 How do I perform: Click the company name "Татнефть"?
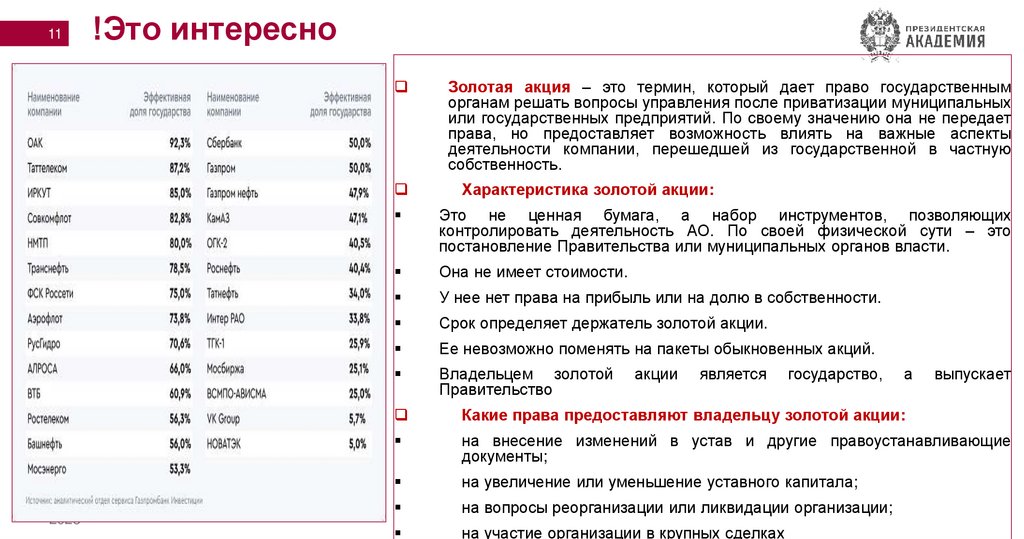point(223,293)
